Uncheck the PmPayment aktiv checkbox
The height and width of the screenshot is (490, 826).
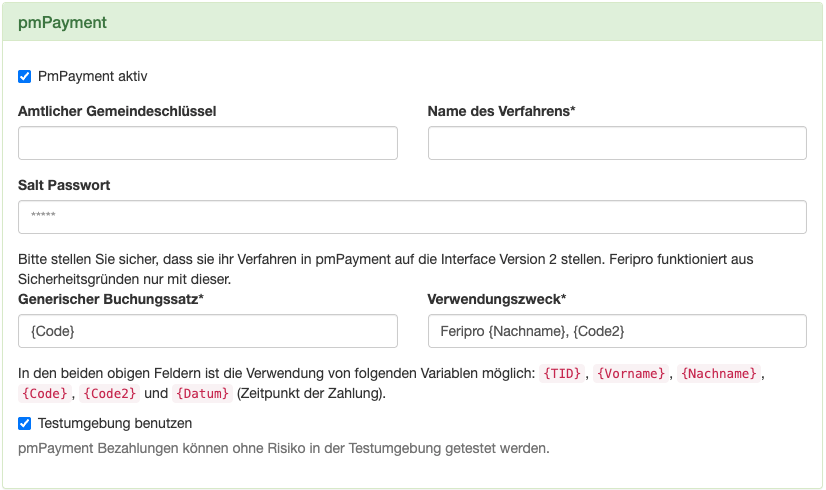click(x=25, y=76)
